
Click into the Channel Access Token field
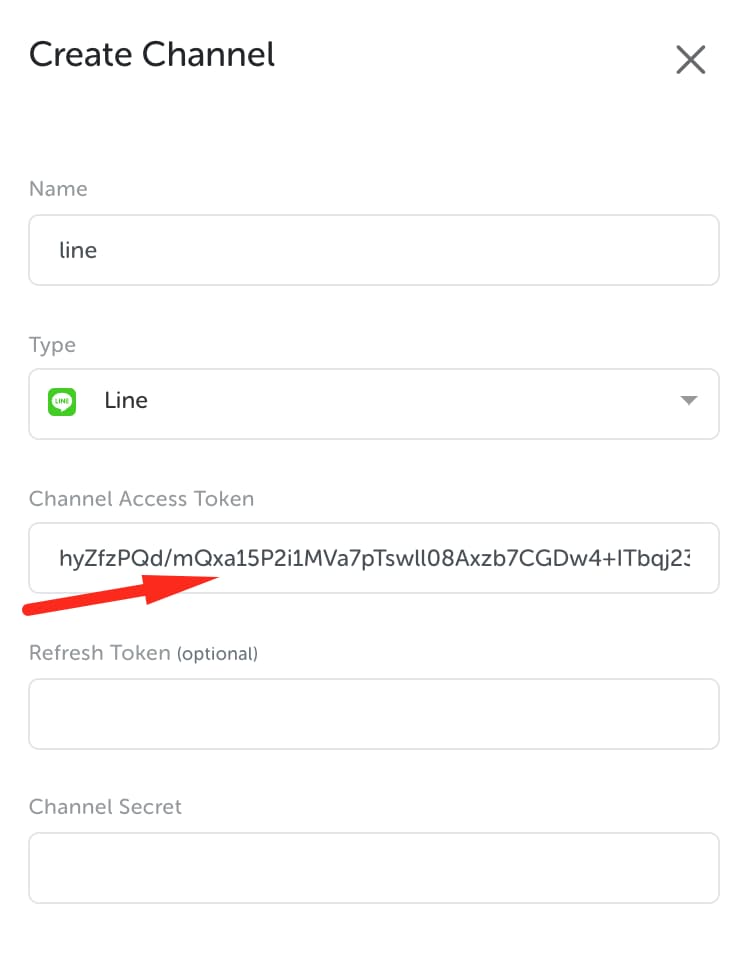point(373,557)
